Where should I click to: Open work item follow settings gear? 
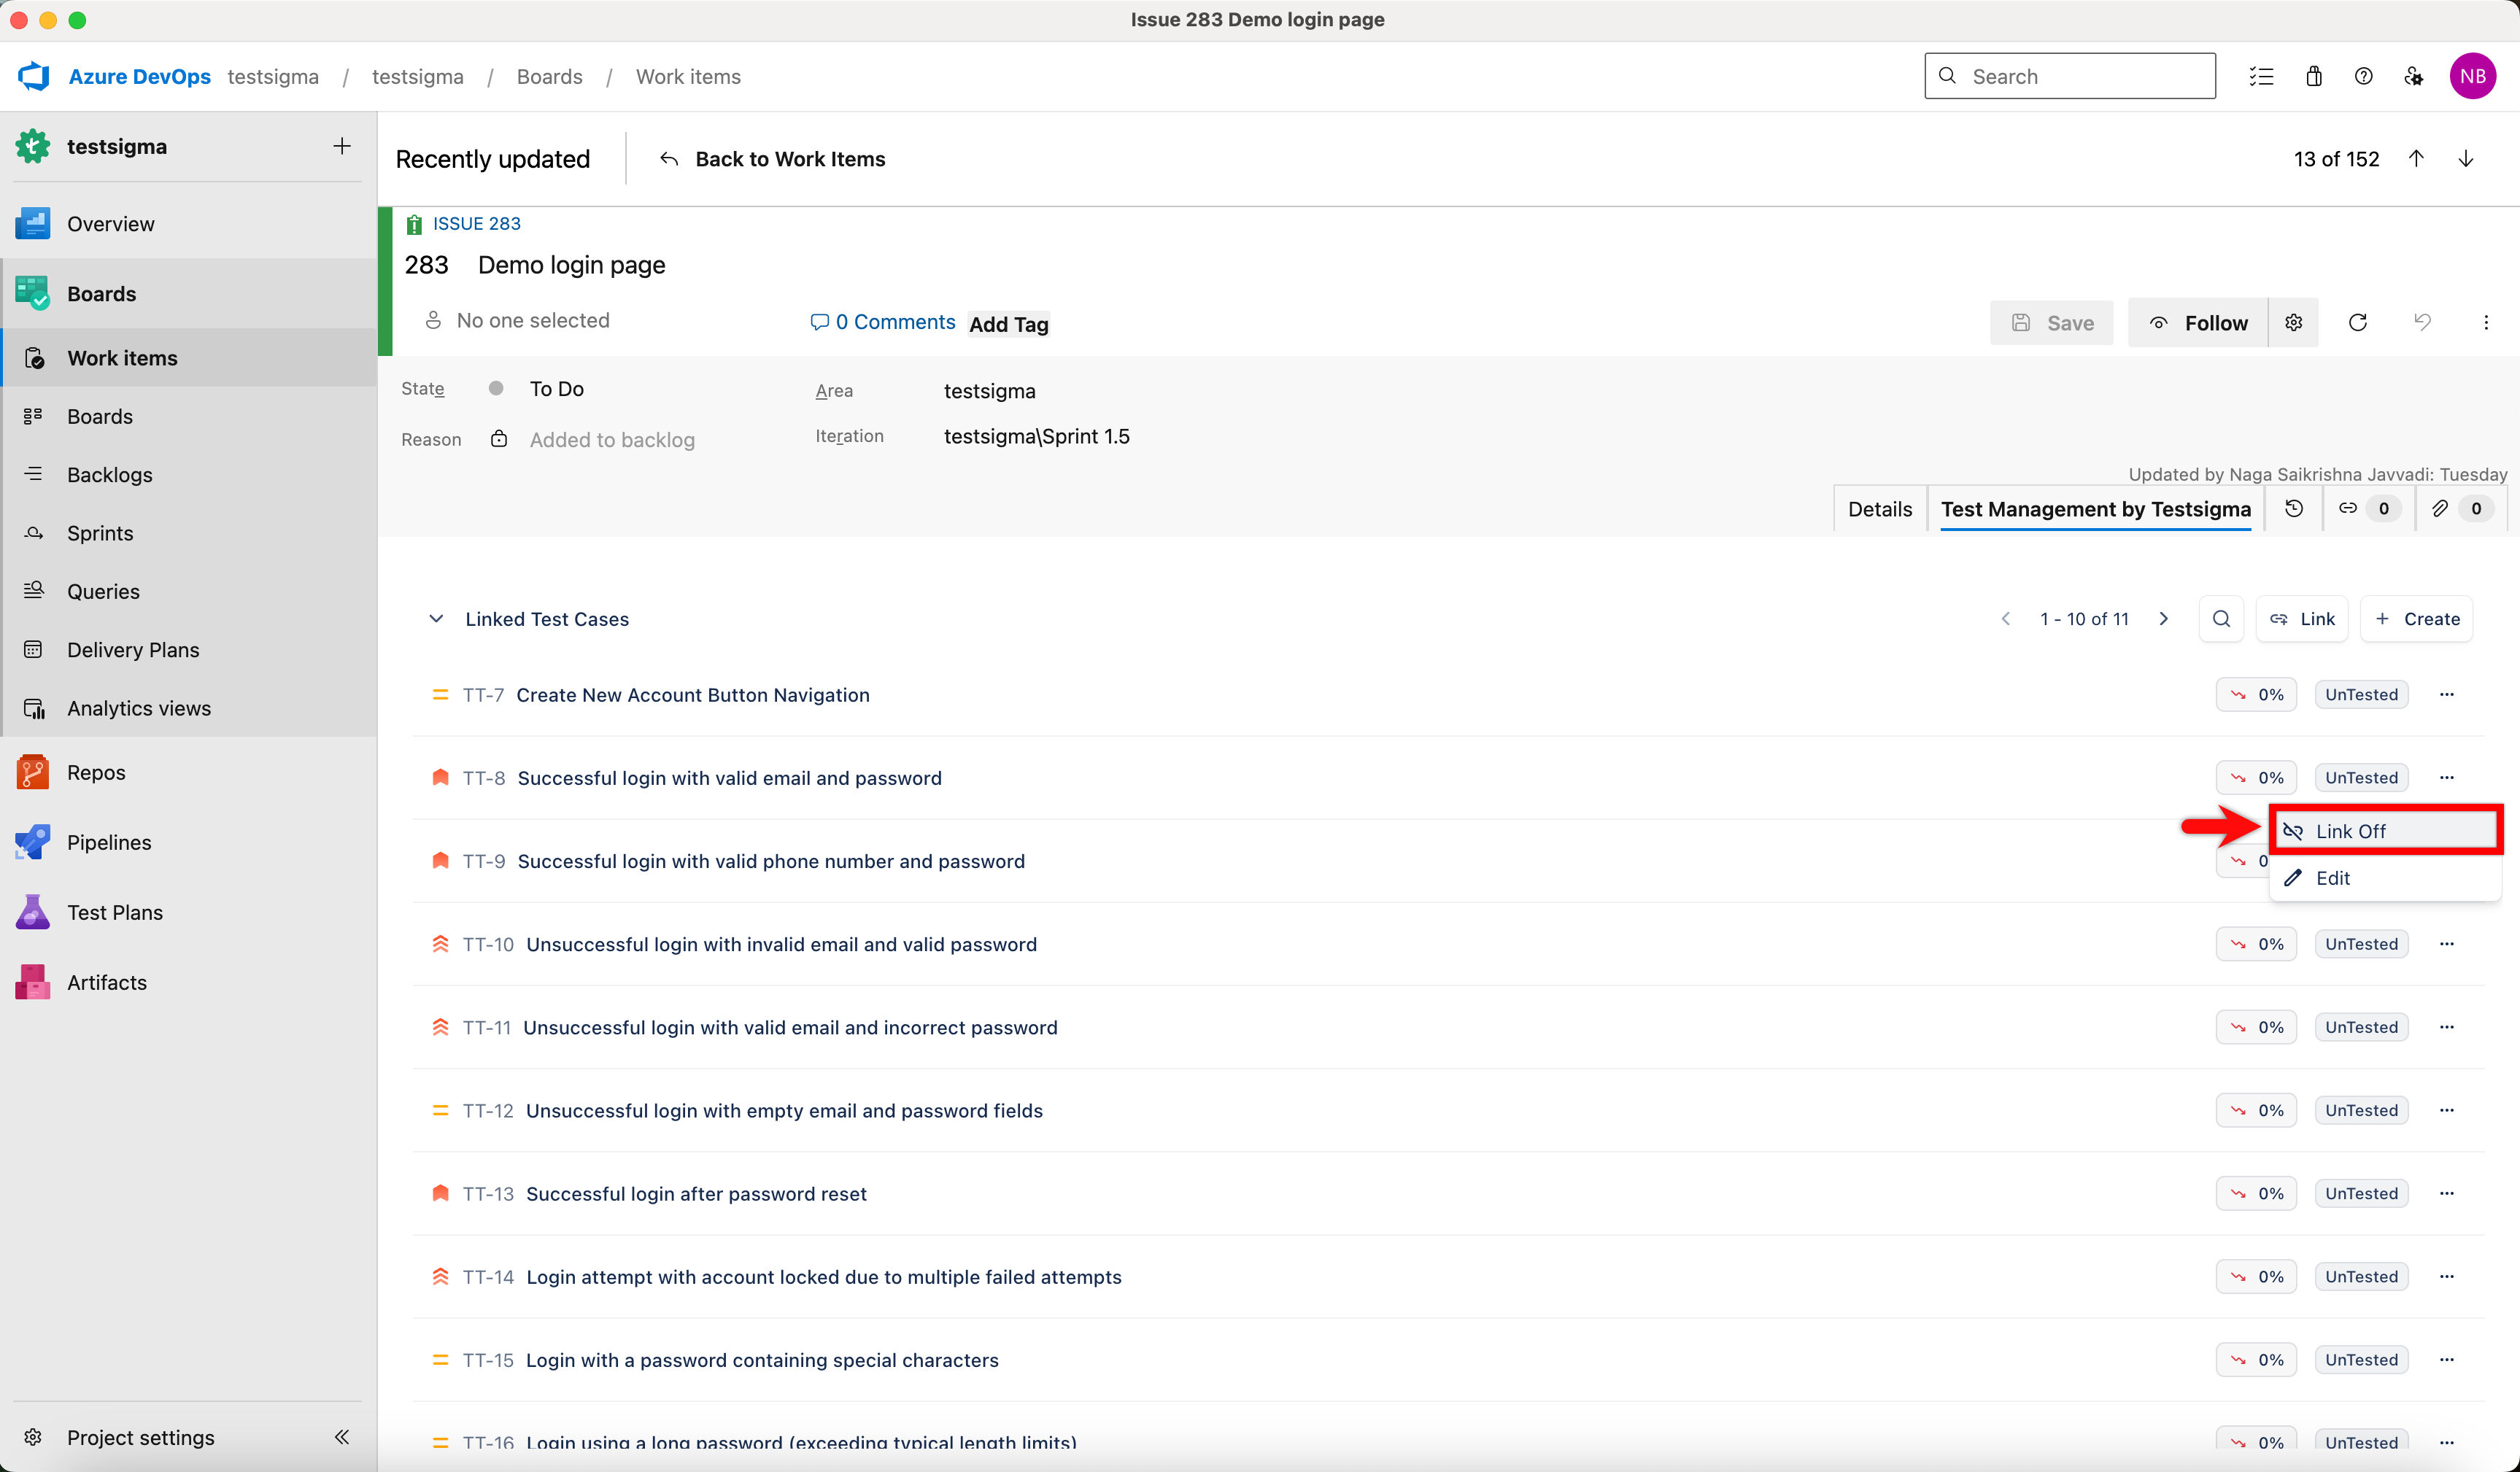(x=2294, y=322)
